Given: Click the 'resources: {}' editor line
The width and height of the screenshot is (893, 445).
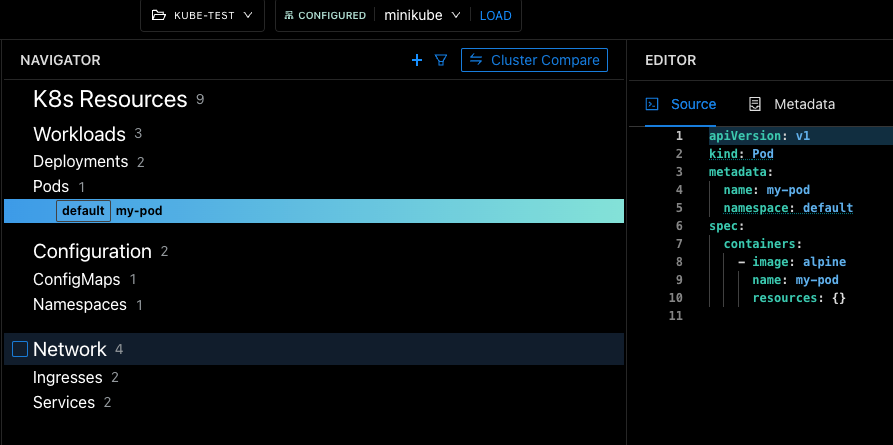Looking at the screenshot, I should (x=799, y=298).
